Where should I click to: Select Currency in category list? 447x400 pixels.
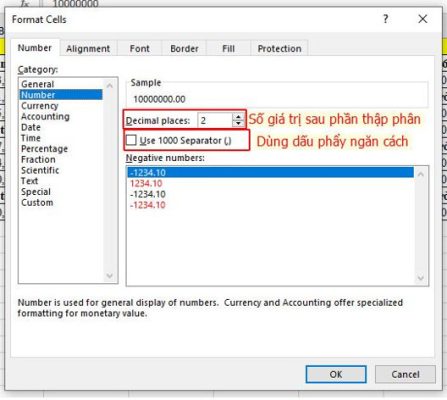point(40,106)
